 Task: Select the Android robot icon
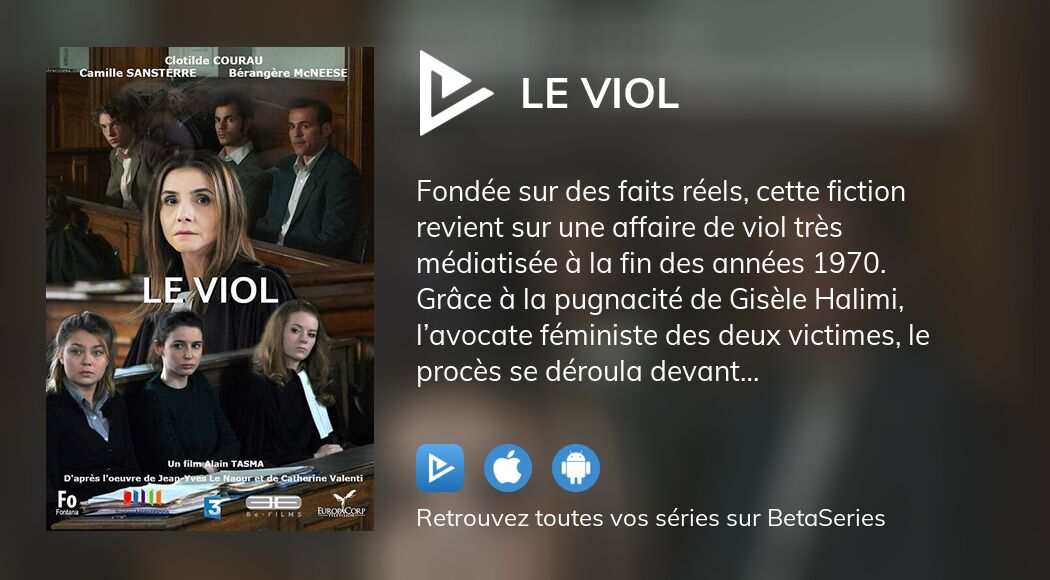(576, 468)
